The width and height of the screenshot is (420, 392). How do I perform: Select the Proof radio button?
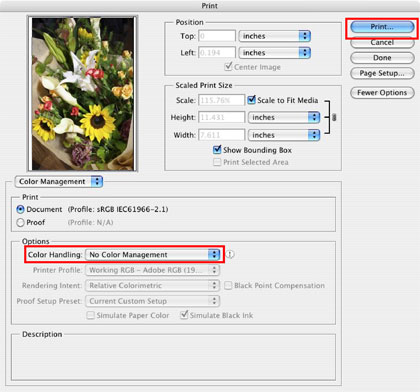click(x=20, y=222)
